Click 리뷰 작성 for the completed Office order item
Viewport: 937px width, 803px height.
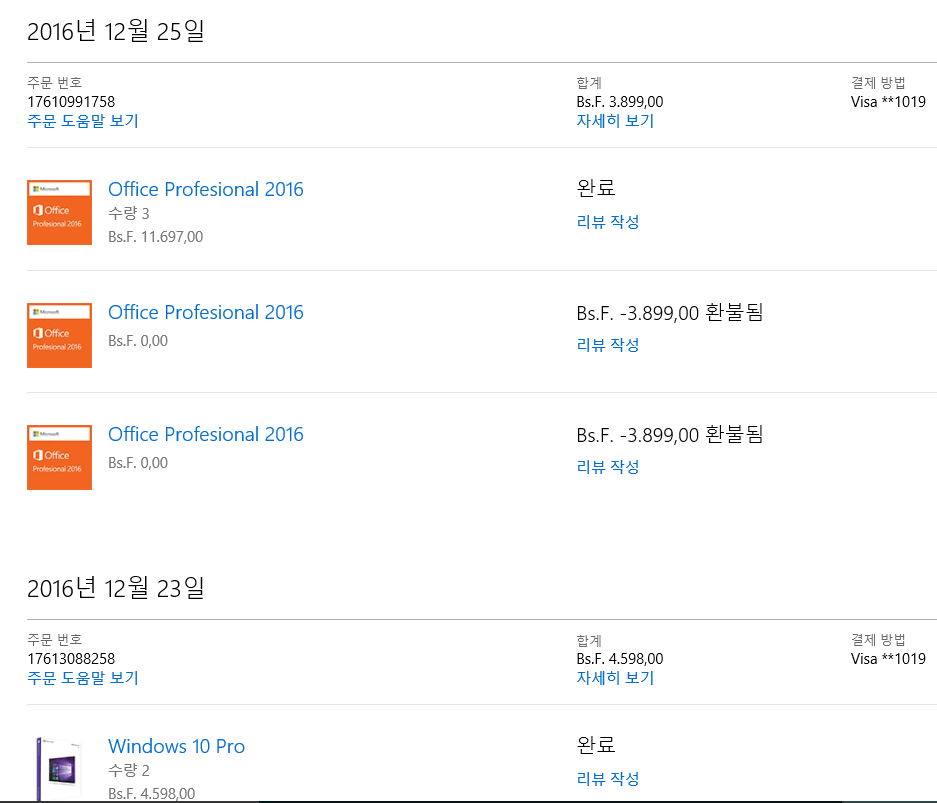608,222
